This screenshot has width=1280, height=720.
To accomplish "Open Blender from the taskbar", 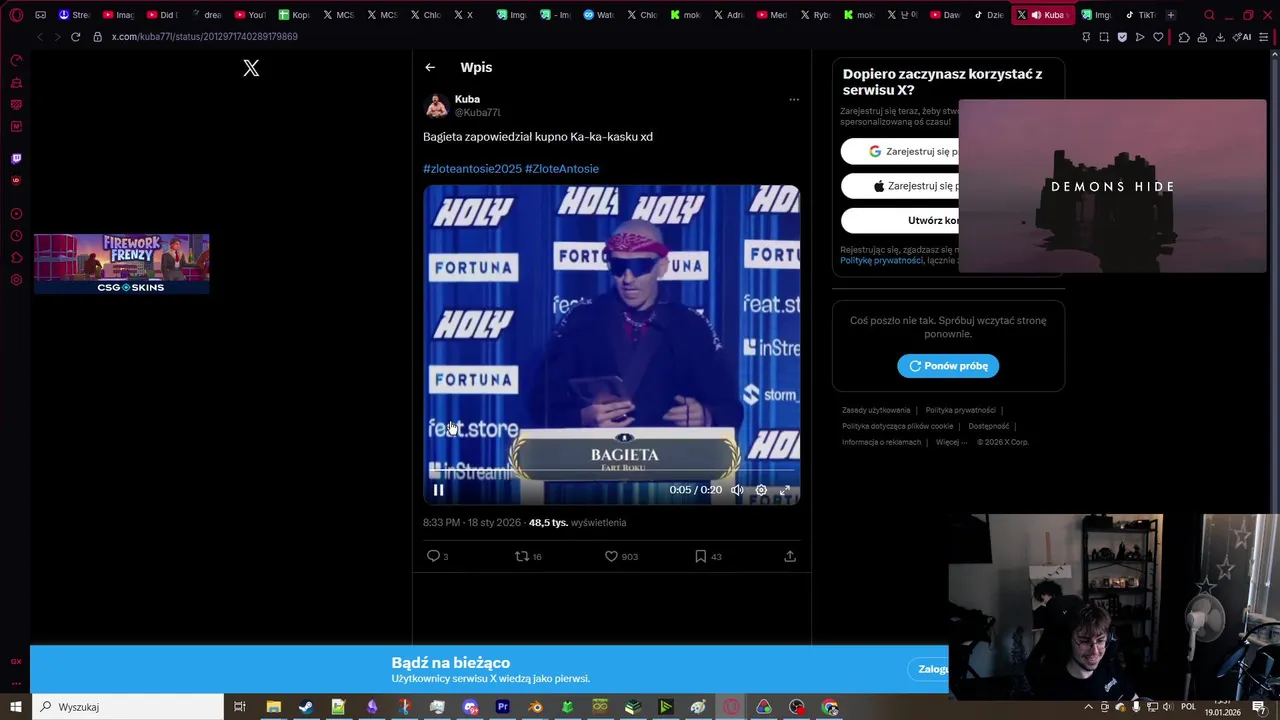I will pyautogui.click(x=535, y=707).
